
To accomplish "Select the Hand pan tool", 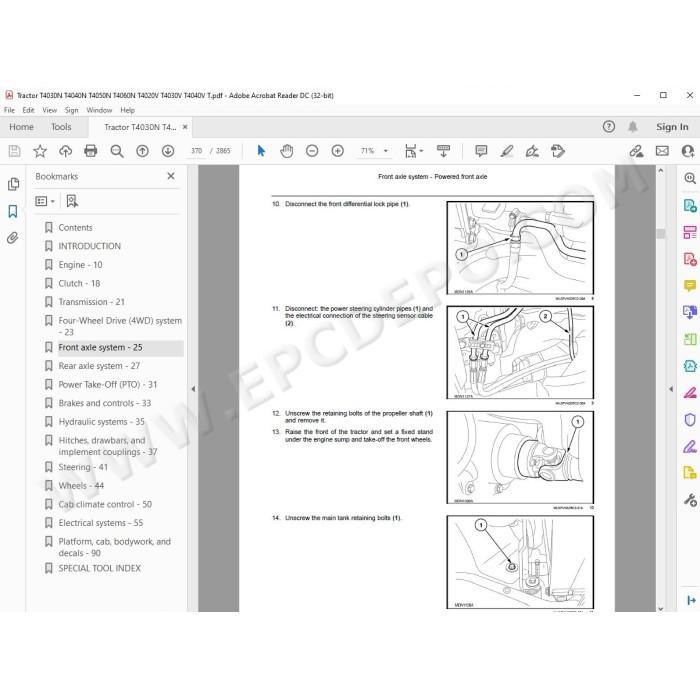I will point(287,151).
